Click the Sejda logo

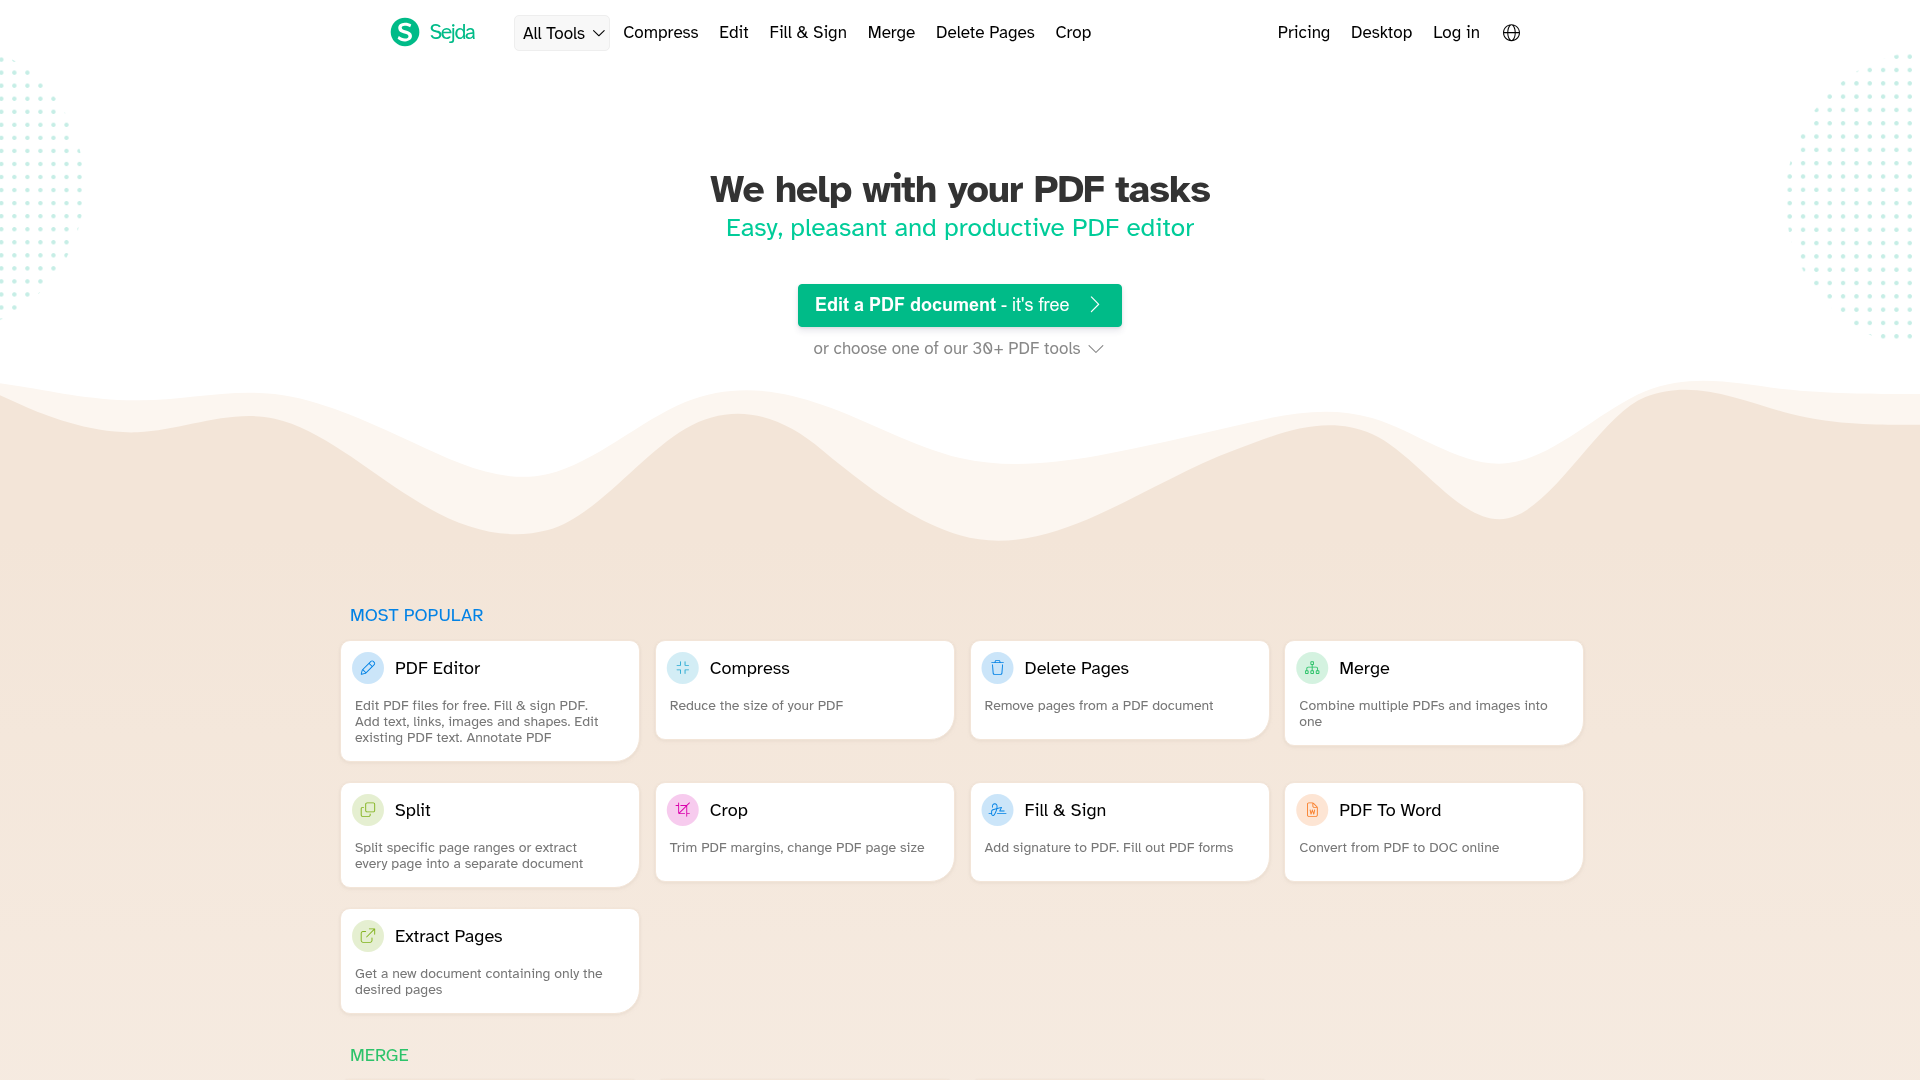tap(432, 32)
